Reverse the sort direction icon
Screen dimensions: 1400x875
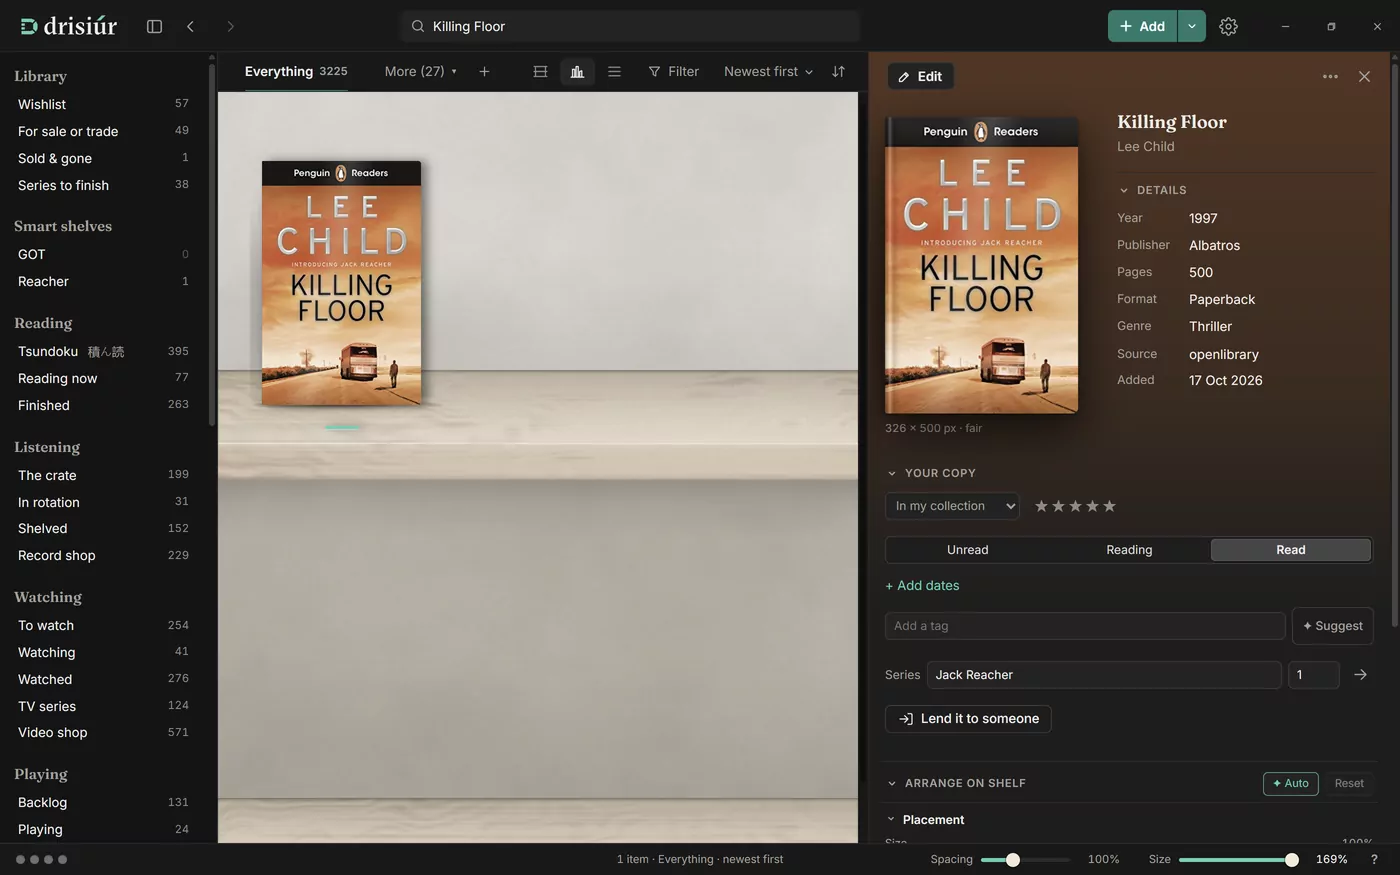click(838, 71)
